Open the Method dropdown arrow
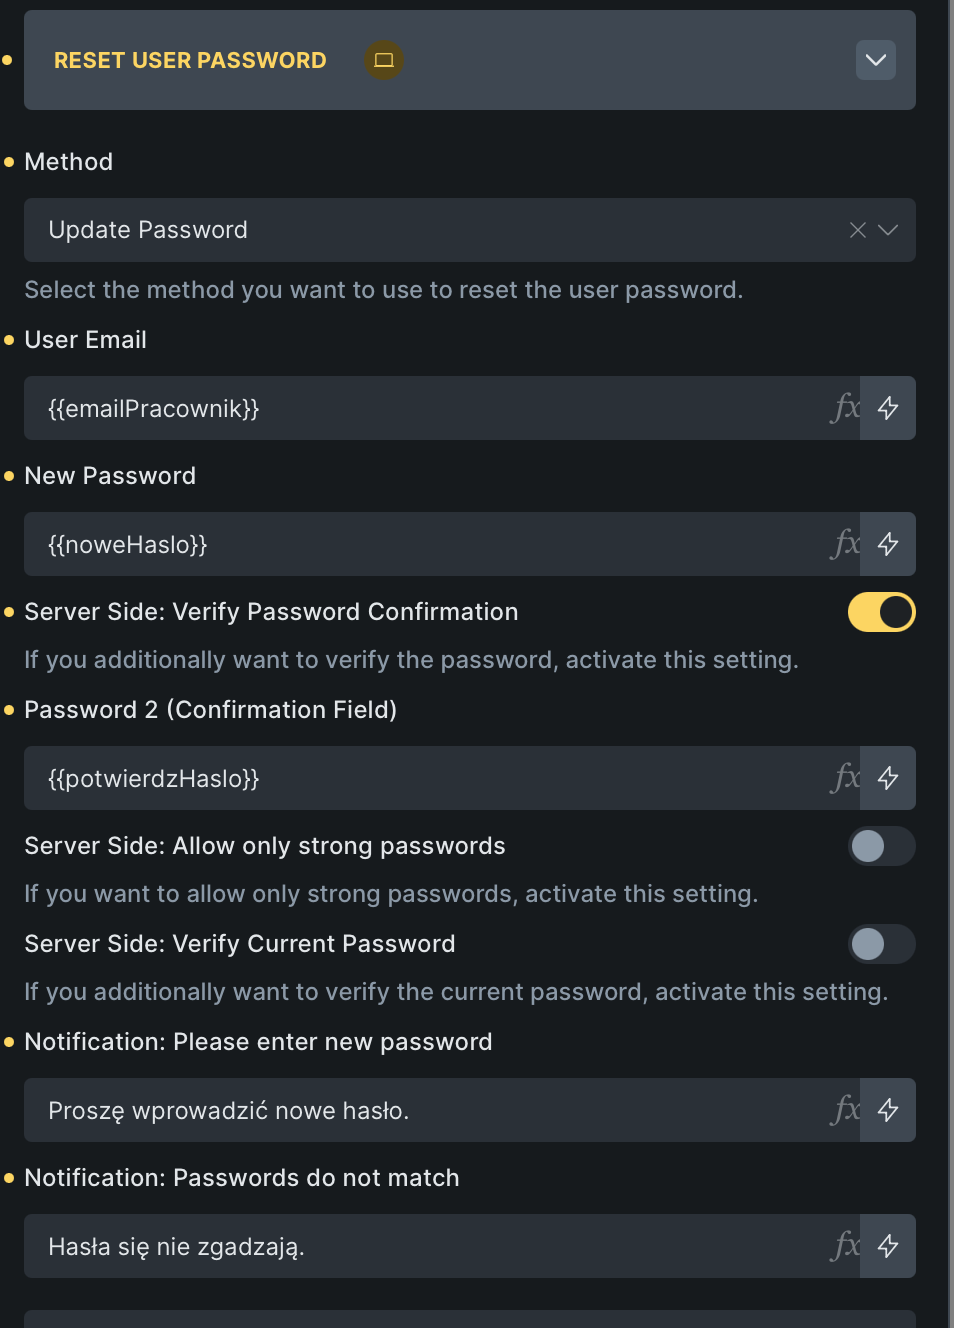This screenshot has height=1328, width=954. coord(888,230)
